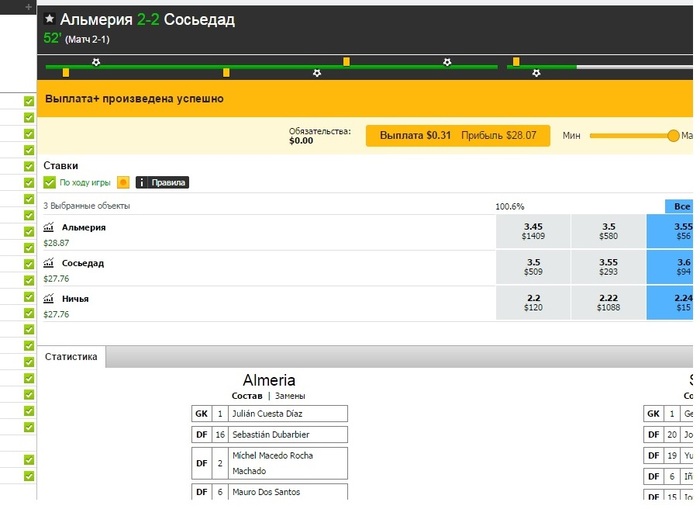Click the 100.6% book percentage
Screen dimensions: 700x516
pyautogui.click(x=510, y=207)
